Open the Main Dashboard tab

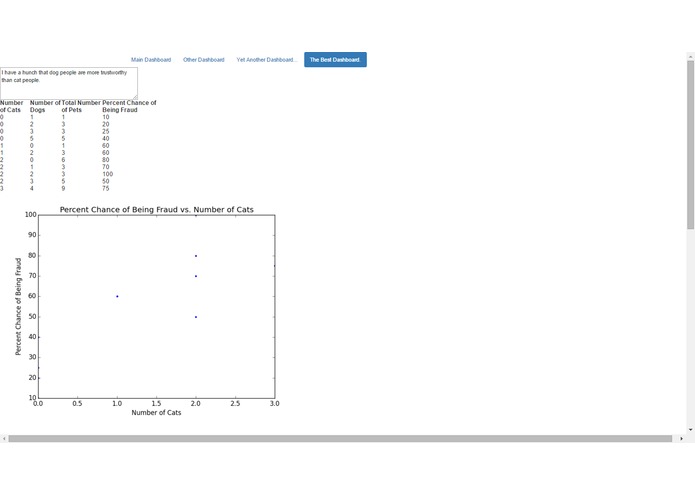[x=151, y=60]
